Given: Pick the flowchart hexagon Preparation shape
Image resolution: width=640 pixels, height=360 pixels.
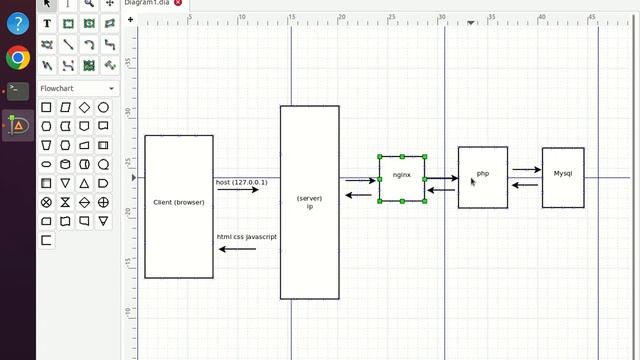Looking at the screenshot, I should click(x=47, y=126).
